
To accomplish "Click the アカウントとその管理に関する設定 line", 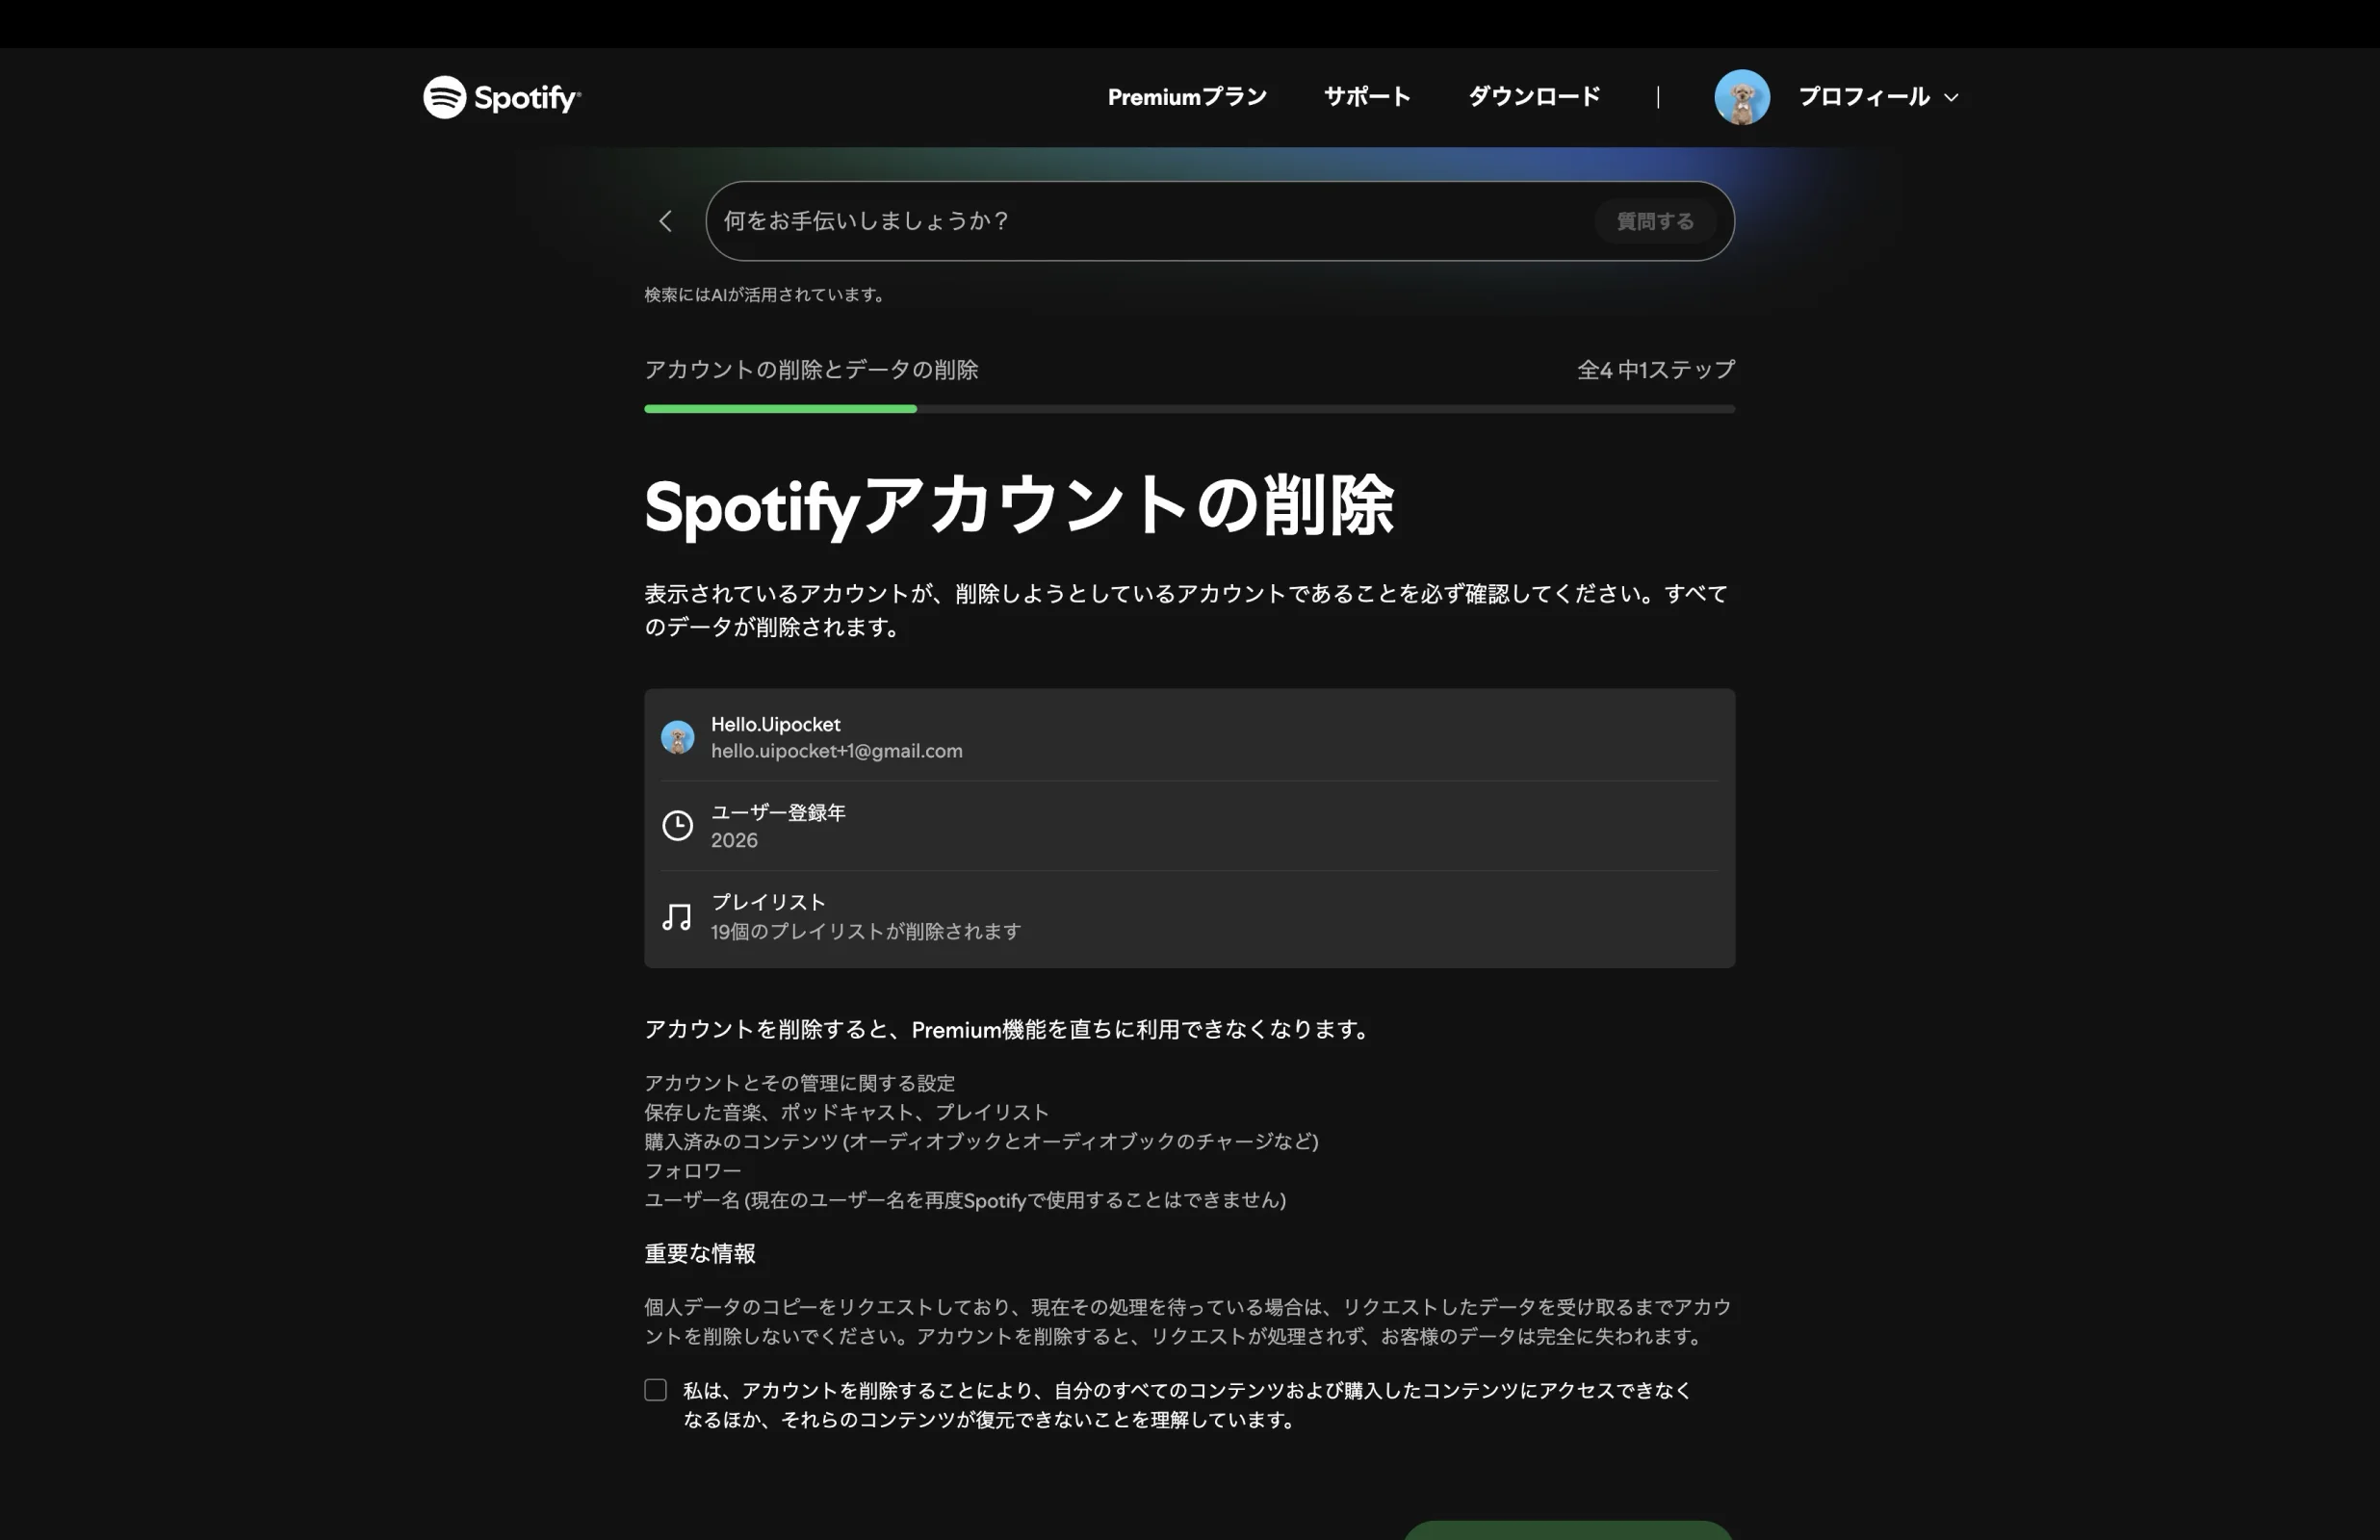I will [x=800, y=1083].
